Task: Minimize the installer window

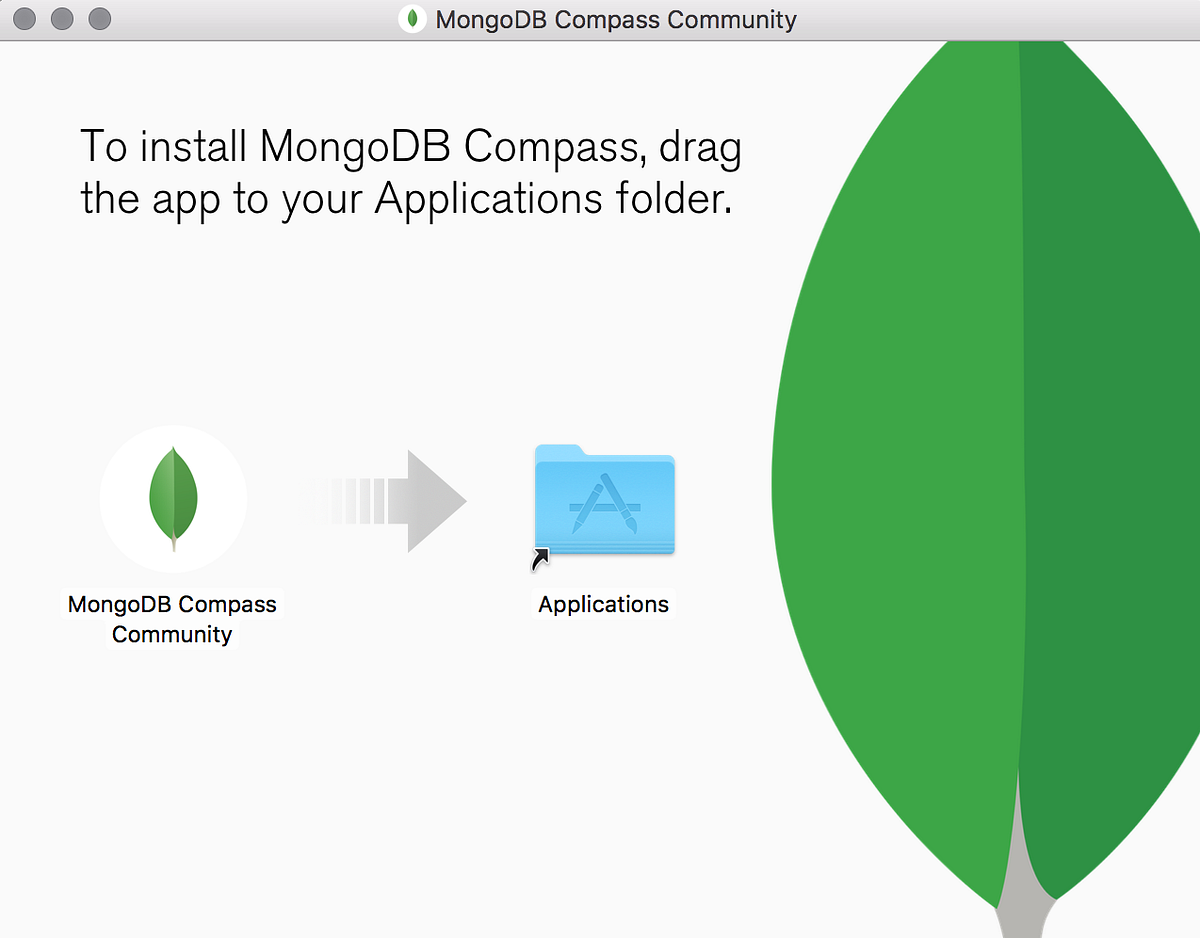Action: [x=62, y=19]
